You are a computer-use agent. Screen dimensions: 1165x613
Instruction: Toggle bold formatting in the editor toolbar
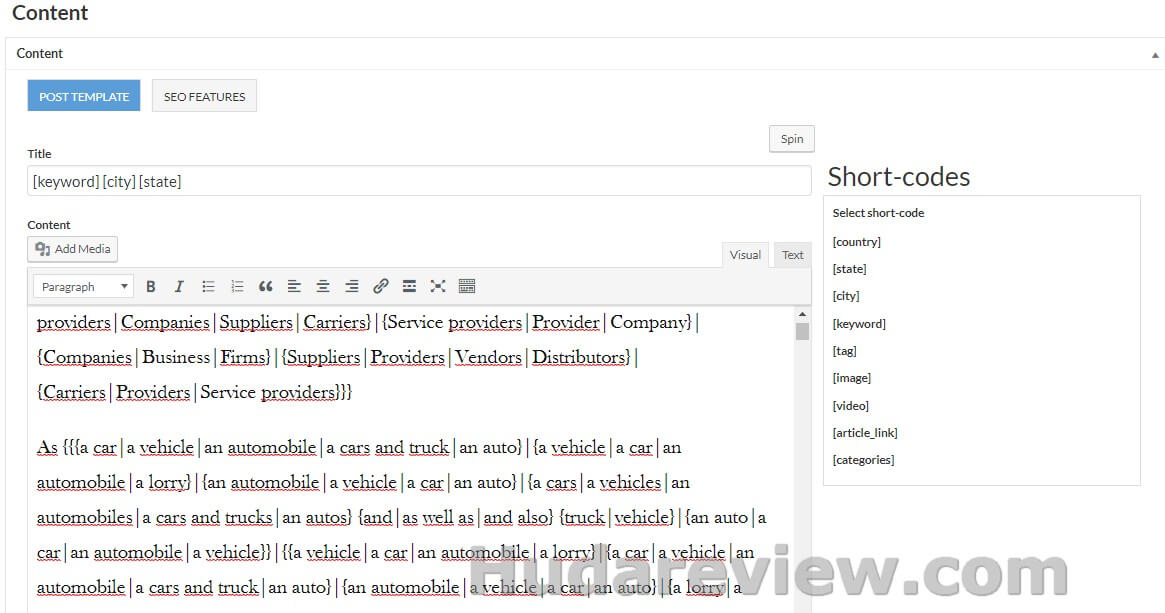point(151,286)
